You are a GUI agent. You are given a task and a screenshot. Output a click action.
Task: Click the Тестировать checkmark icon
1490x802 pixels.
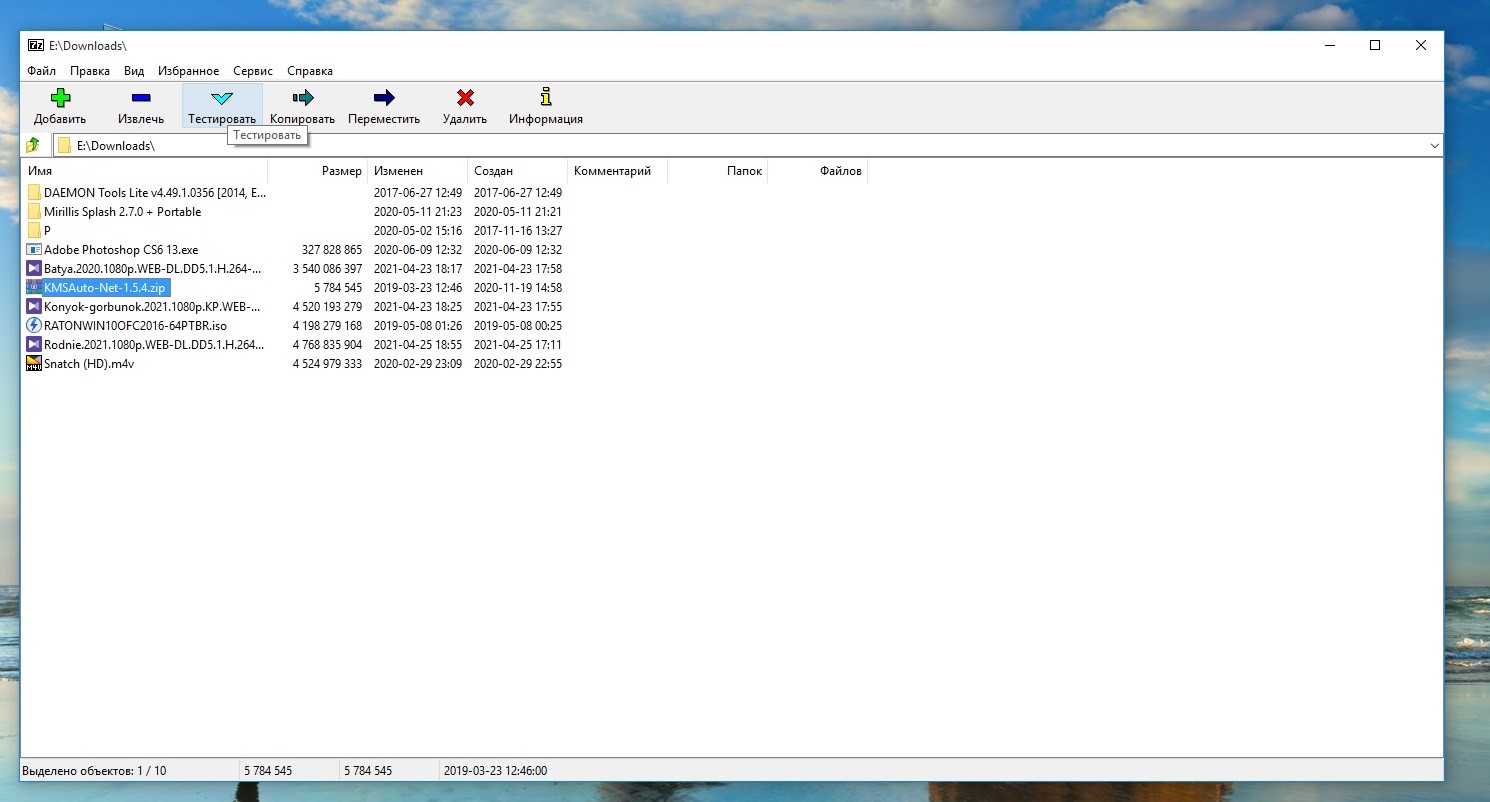coord(222,98)
